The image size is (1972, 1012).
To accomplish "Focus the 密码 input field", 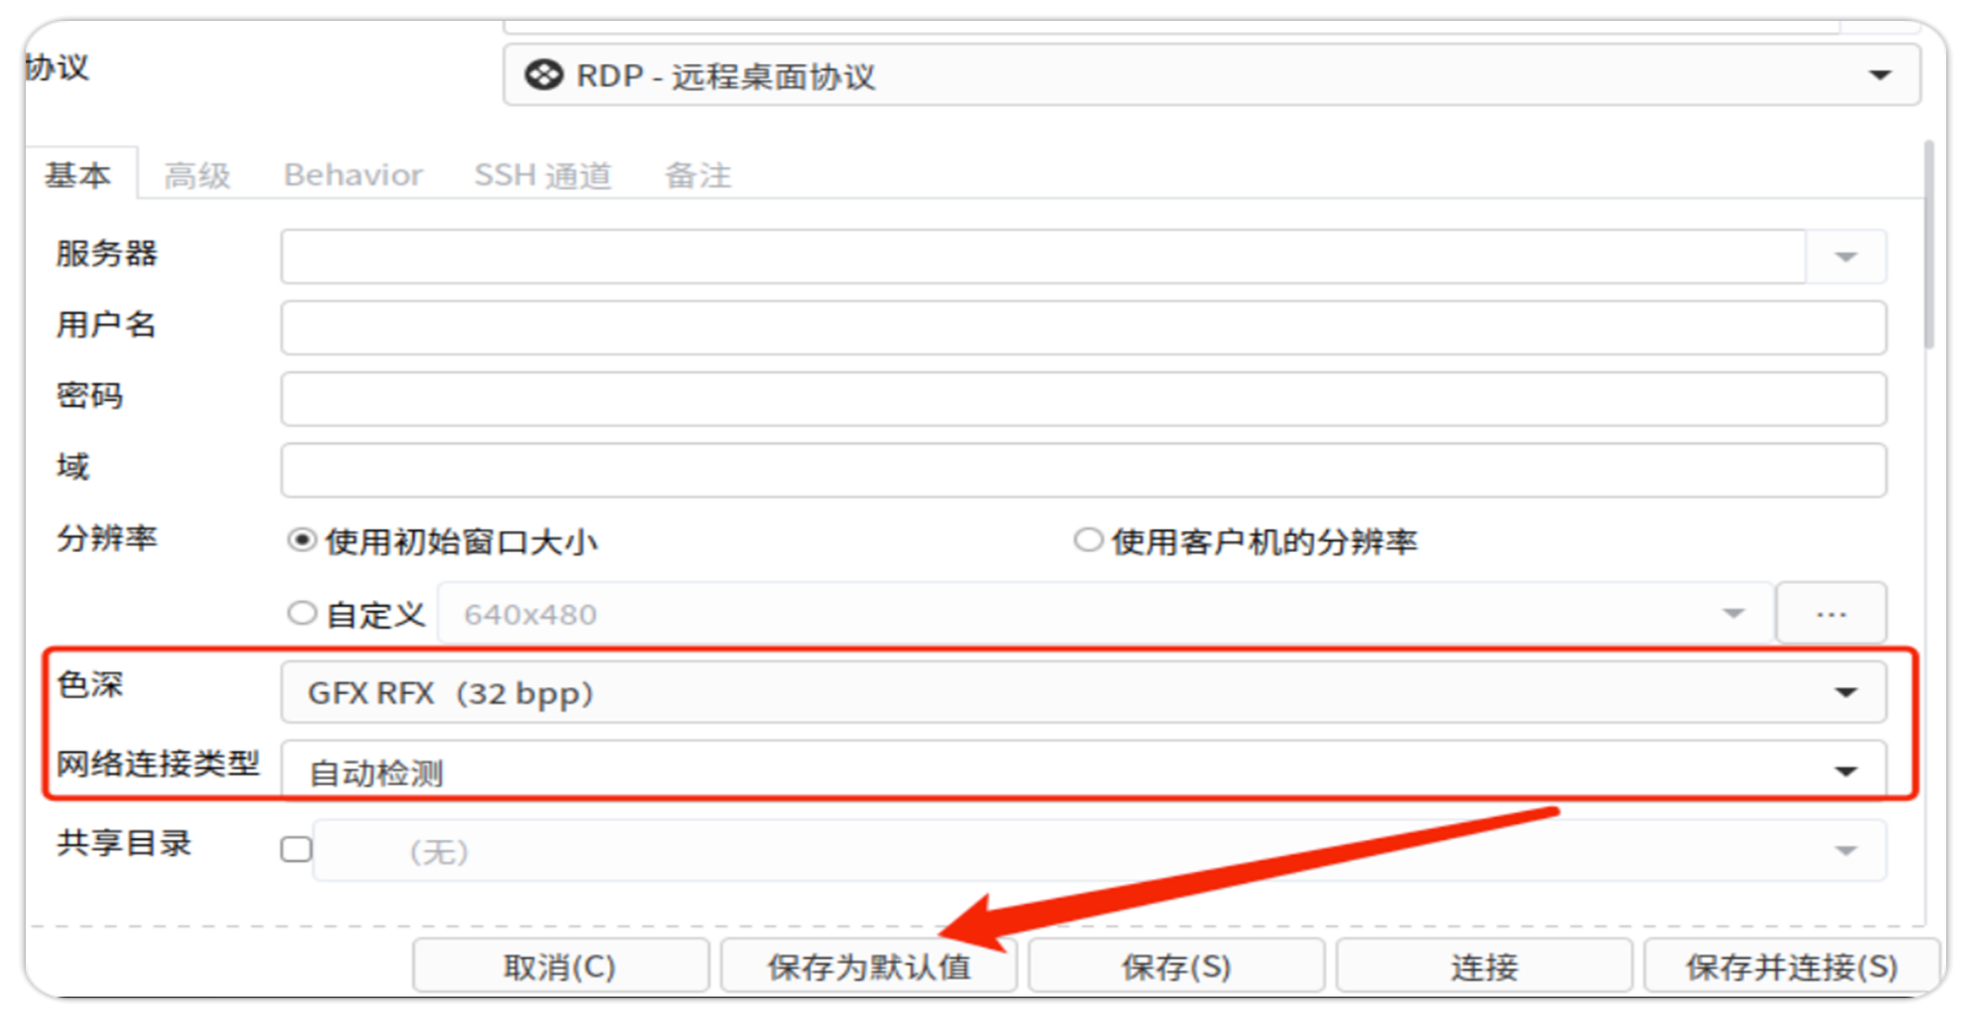I will pyautogui.click(x=1082, y=399).
